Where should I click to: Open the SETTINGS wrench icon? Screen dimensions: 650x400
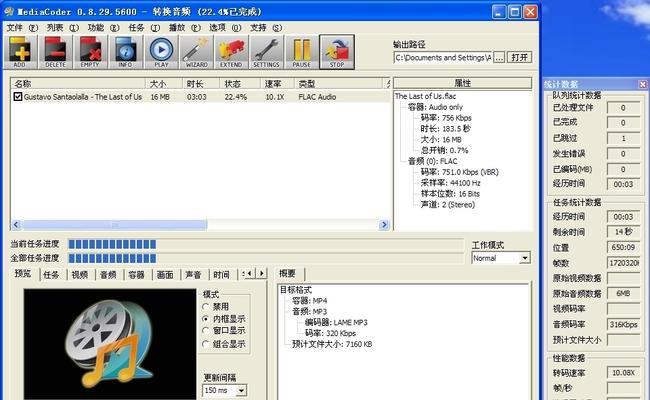coord(266,52)
